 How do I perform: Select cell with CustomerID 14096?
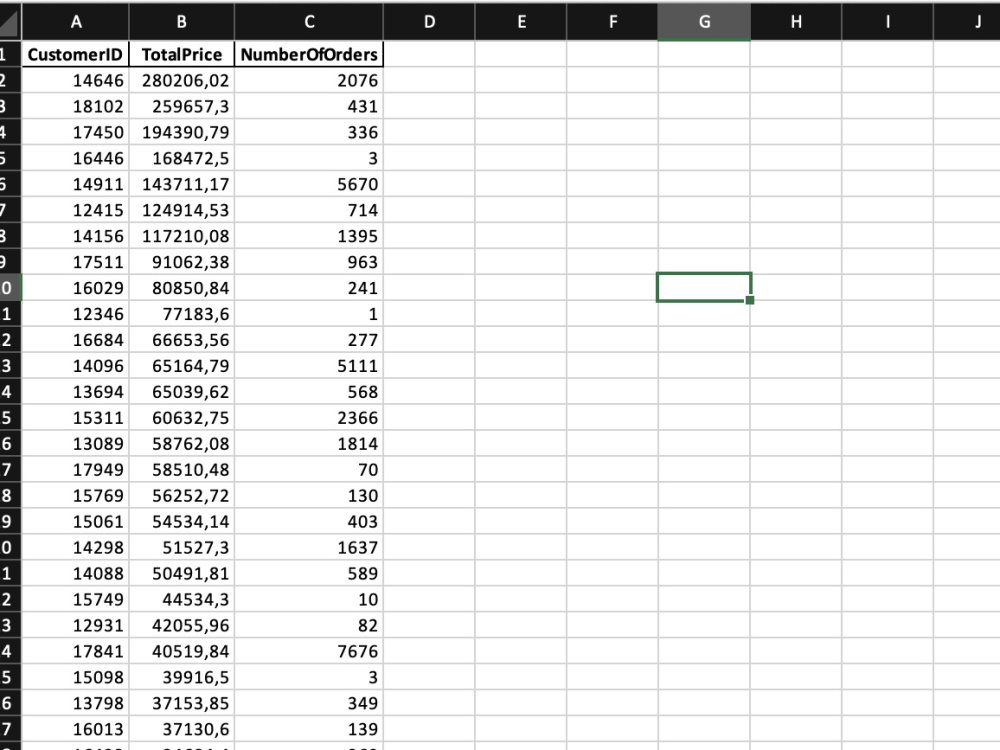(x=75, y=365)
